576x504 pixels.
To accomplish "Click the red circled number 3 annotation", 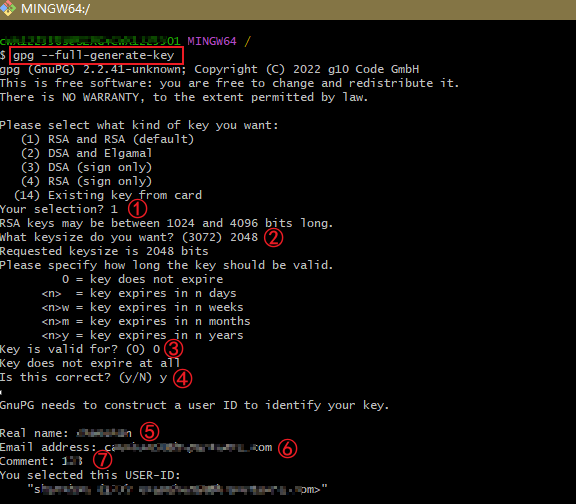I will click(x=173, y=348).
